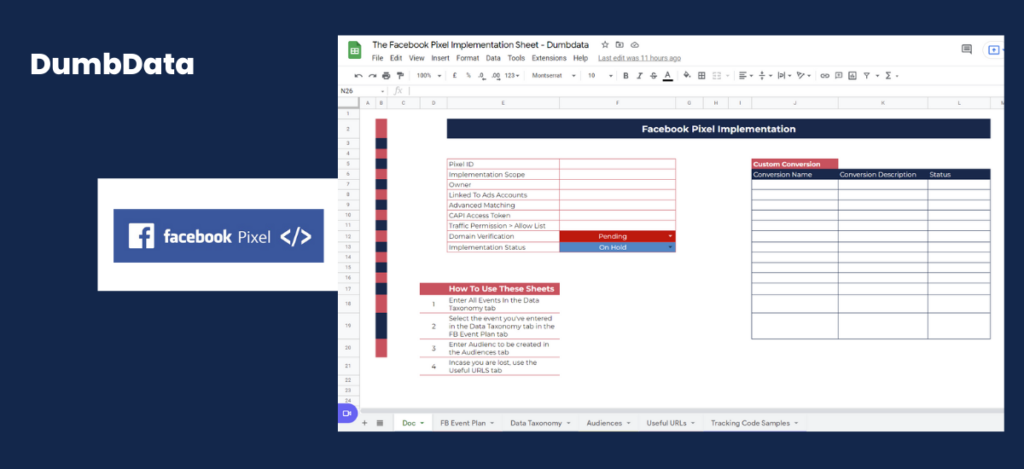Expand the 100% zoom dropdown

coord(428,76)
